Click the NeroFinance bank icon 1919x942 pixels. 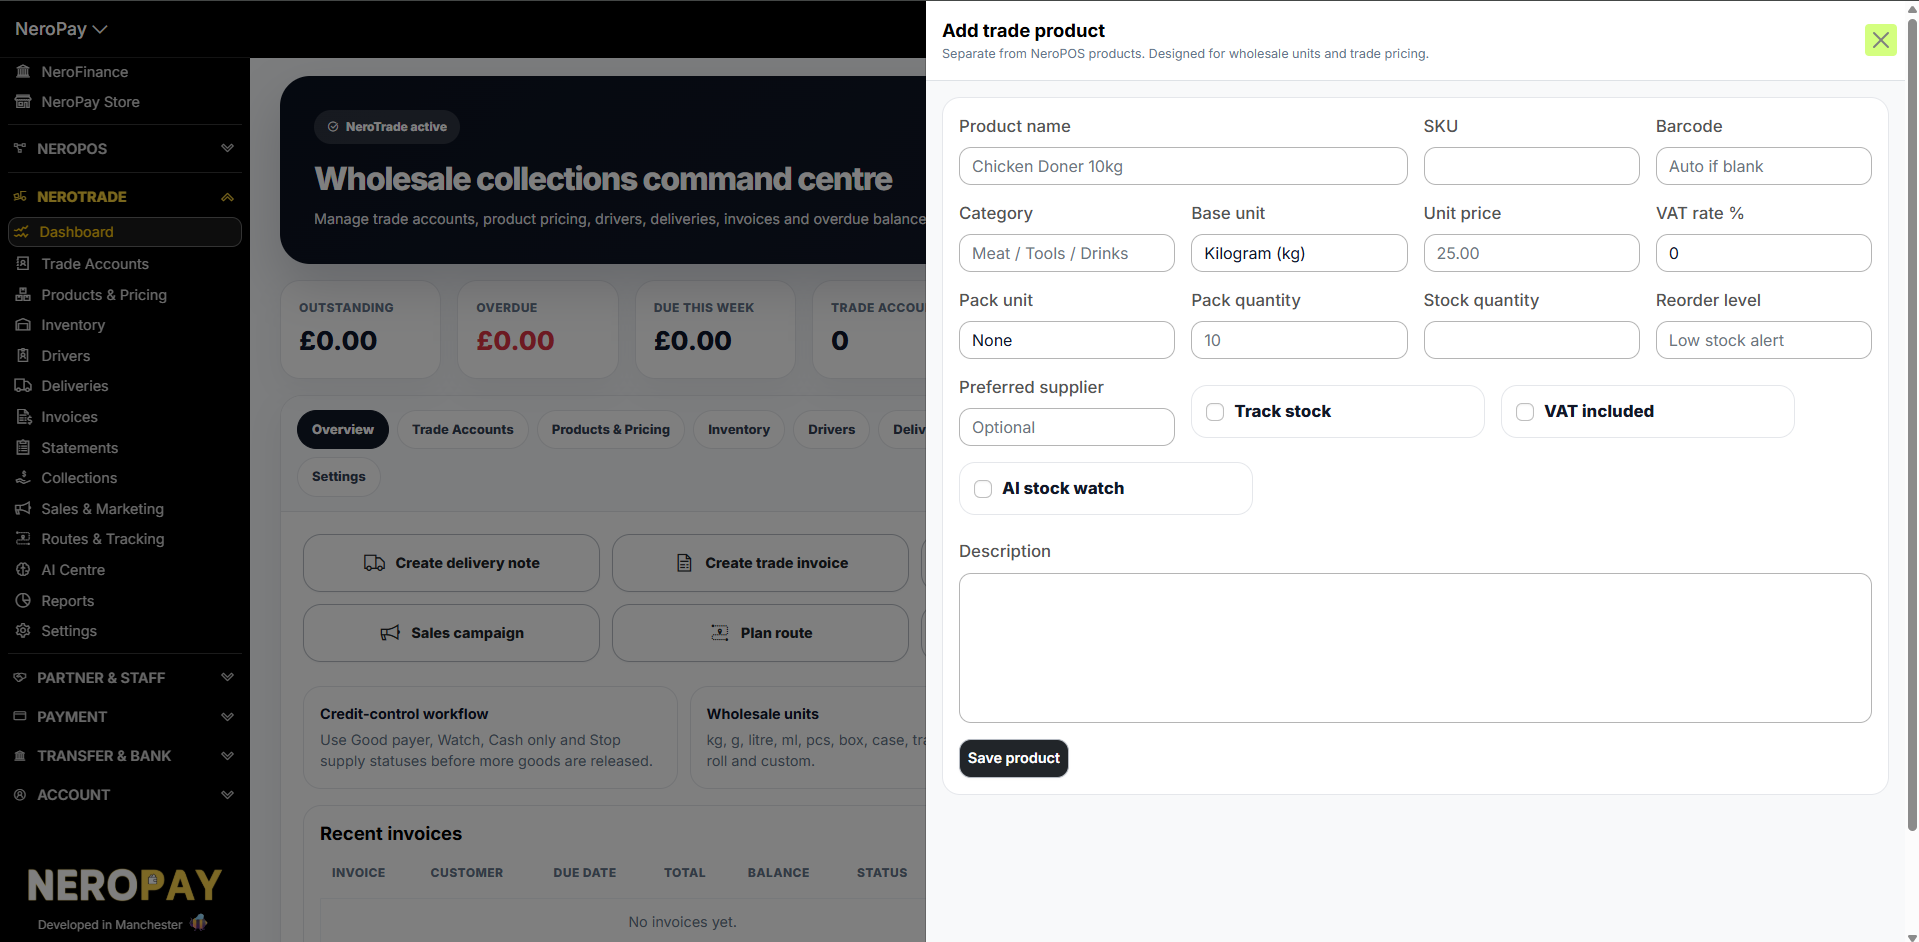click(23, 72)
